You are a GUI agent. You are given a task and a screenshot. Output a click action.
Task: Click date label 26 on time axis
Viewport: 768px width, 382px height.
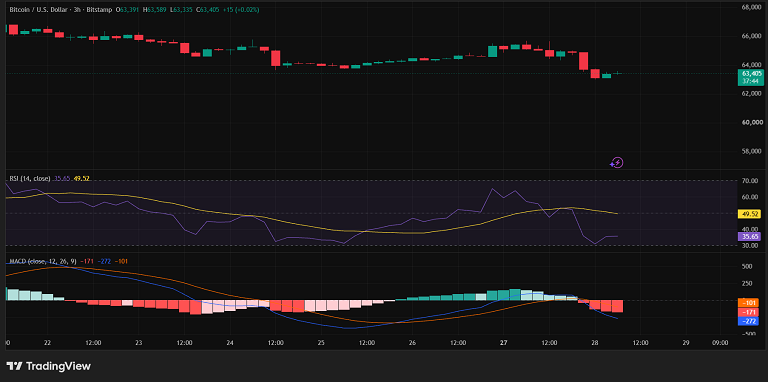tap(412, 343)
